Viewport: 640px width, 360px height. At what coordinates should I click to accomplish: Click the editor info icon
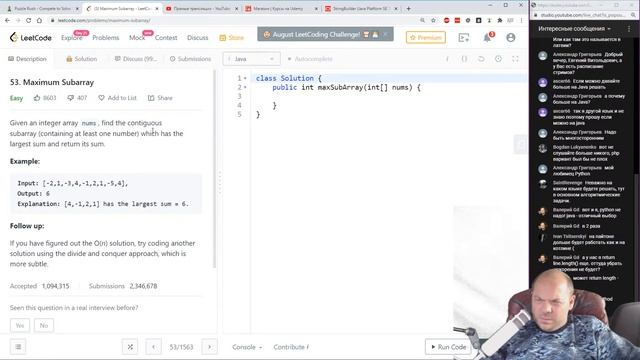click(x=447, y=59)
